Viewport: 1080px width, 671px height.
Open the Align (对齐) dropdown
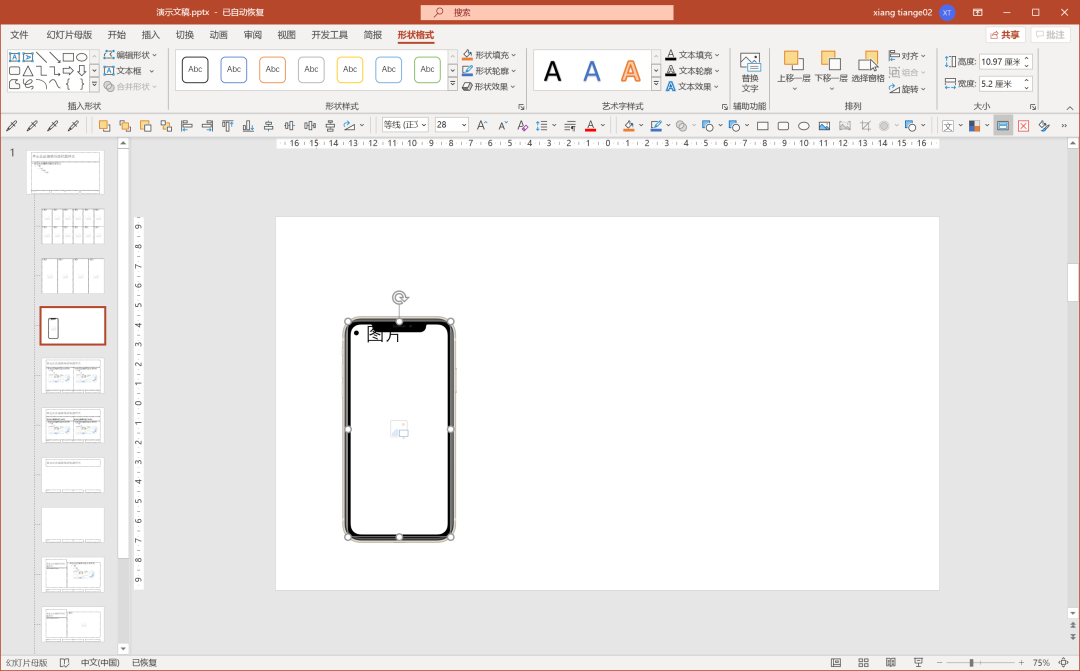pos(908,56)
